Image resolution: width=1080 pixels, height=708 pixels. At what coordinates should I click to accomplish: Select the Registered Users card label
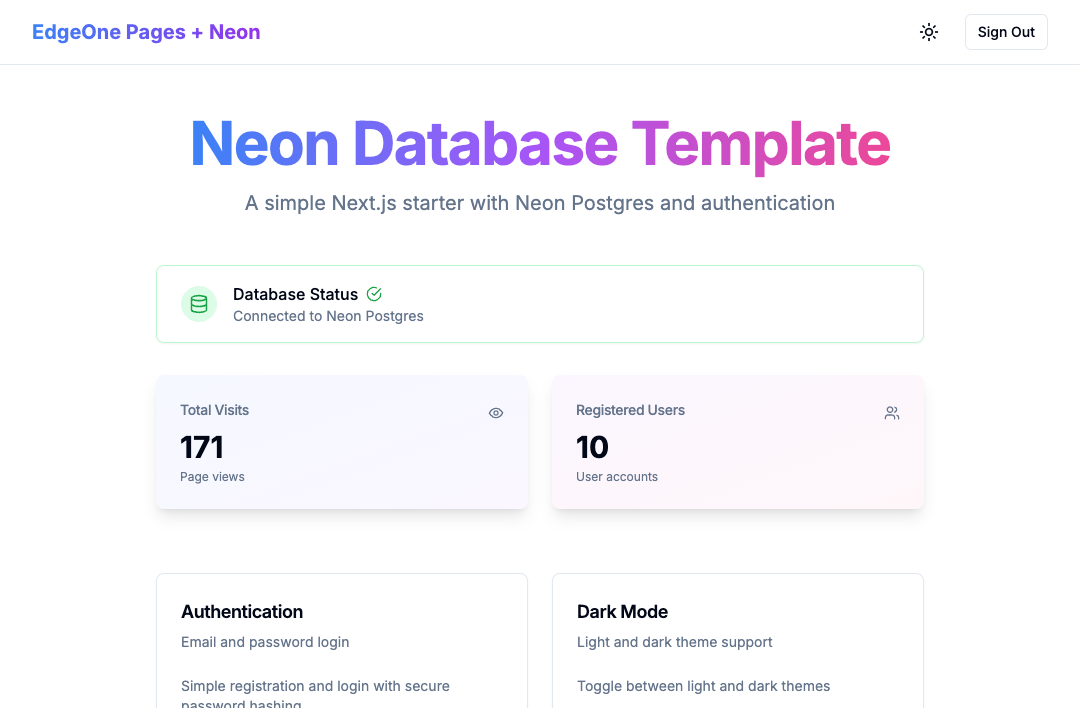click(630, 410)
